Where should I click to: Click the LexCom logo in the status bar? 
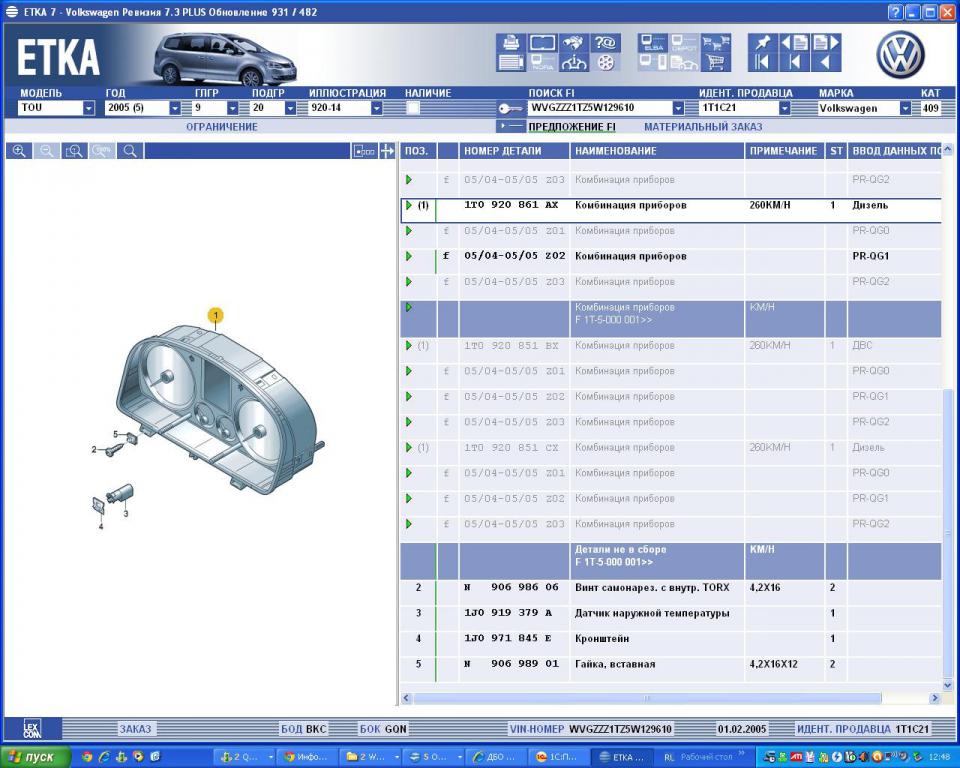pos(32,729)
